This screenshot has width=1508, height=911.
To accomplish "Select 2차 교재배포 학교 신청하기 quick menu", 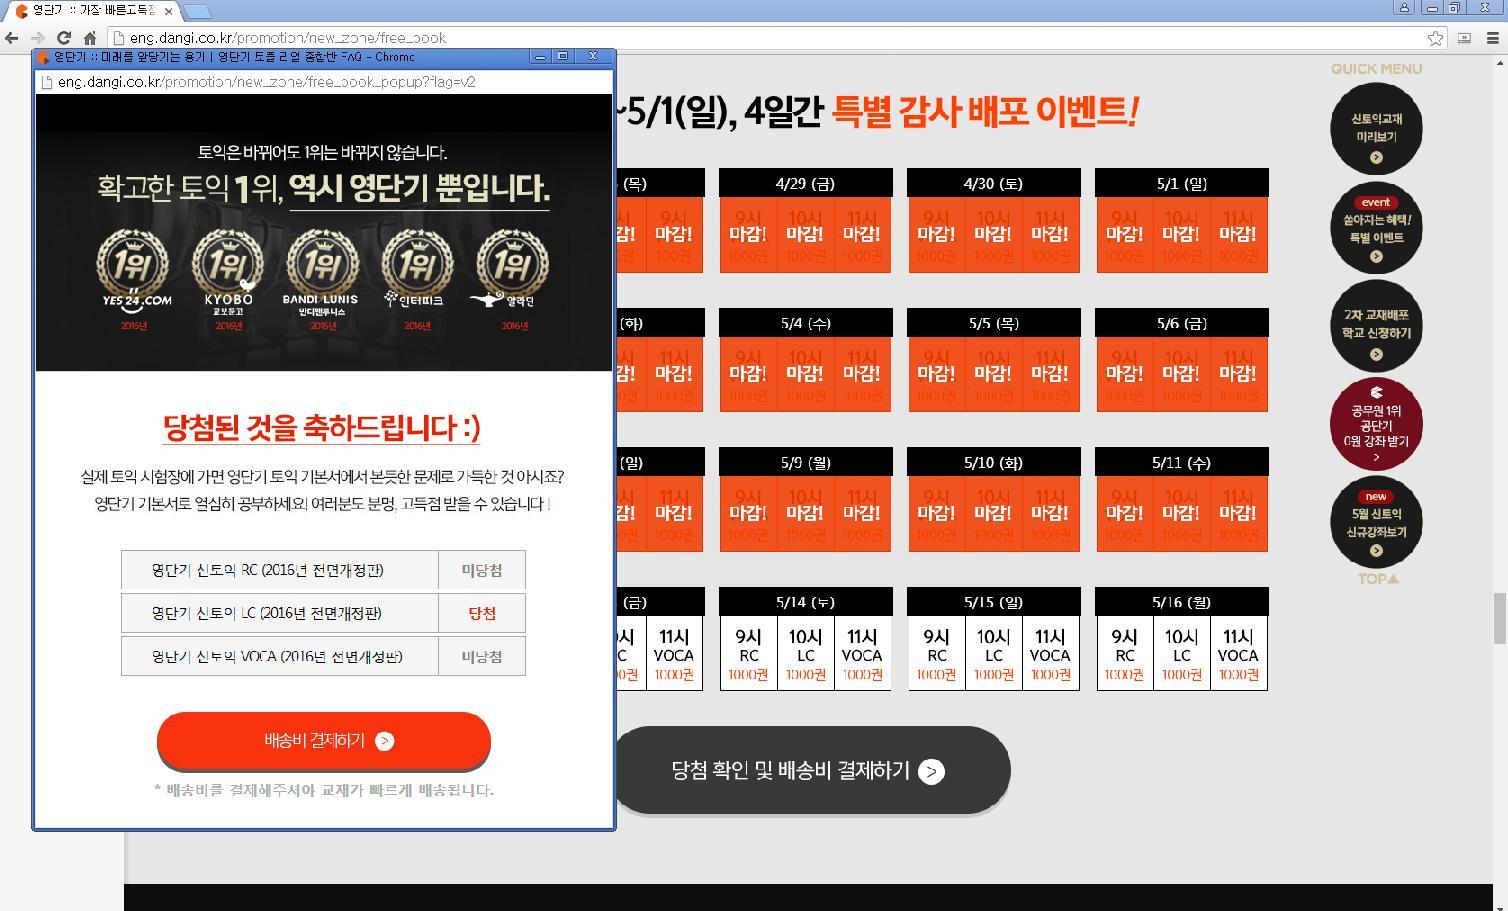I will click(x=1376, y=327).
